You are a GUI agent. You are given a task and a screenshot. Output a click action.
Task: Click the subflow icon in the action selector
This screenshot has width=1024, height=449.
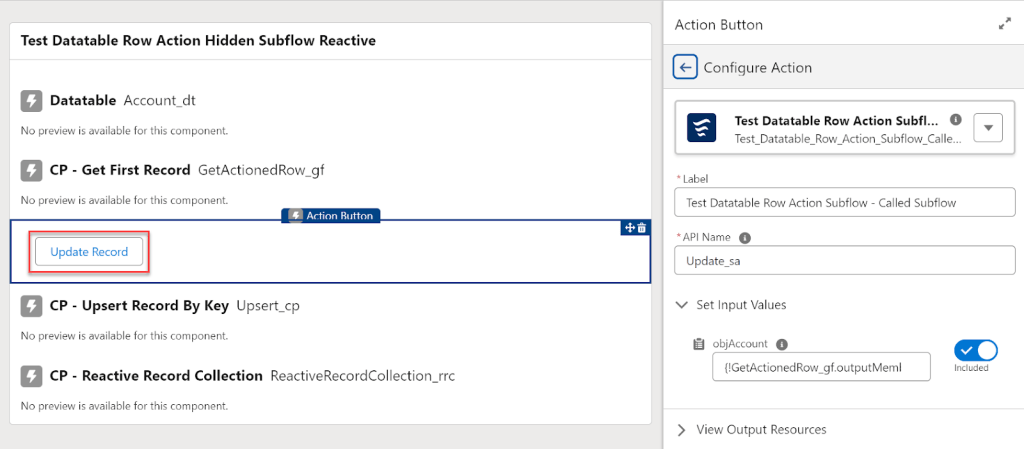[702, 128]
